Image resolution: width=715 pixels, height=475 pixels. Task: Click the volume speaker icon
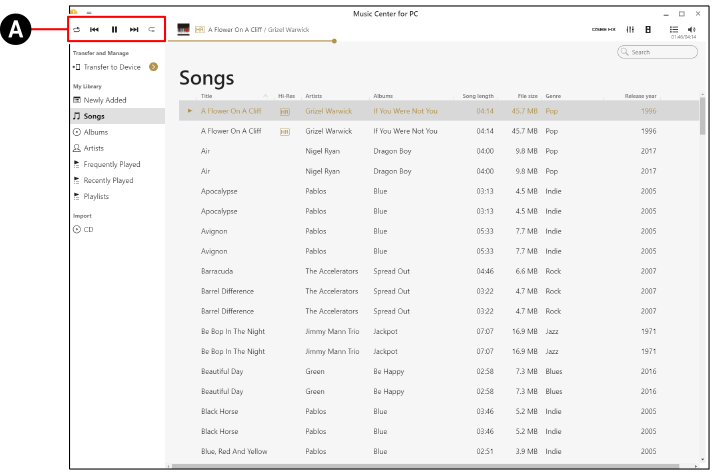click(692, 30)
